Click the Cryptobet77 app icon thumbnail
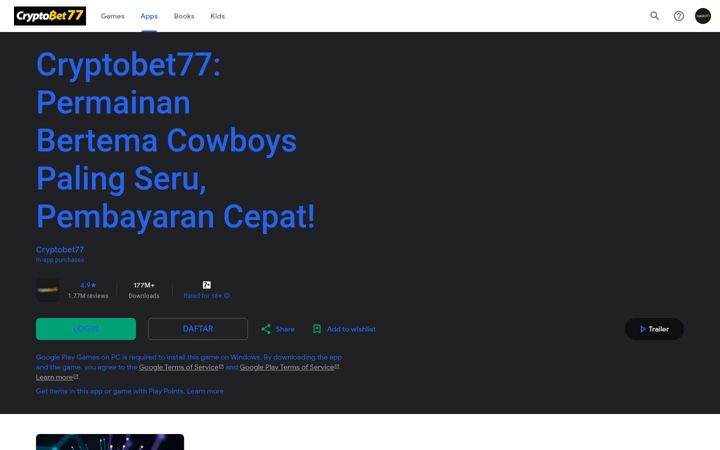720x450 pixels. click(48, 290)
